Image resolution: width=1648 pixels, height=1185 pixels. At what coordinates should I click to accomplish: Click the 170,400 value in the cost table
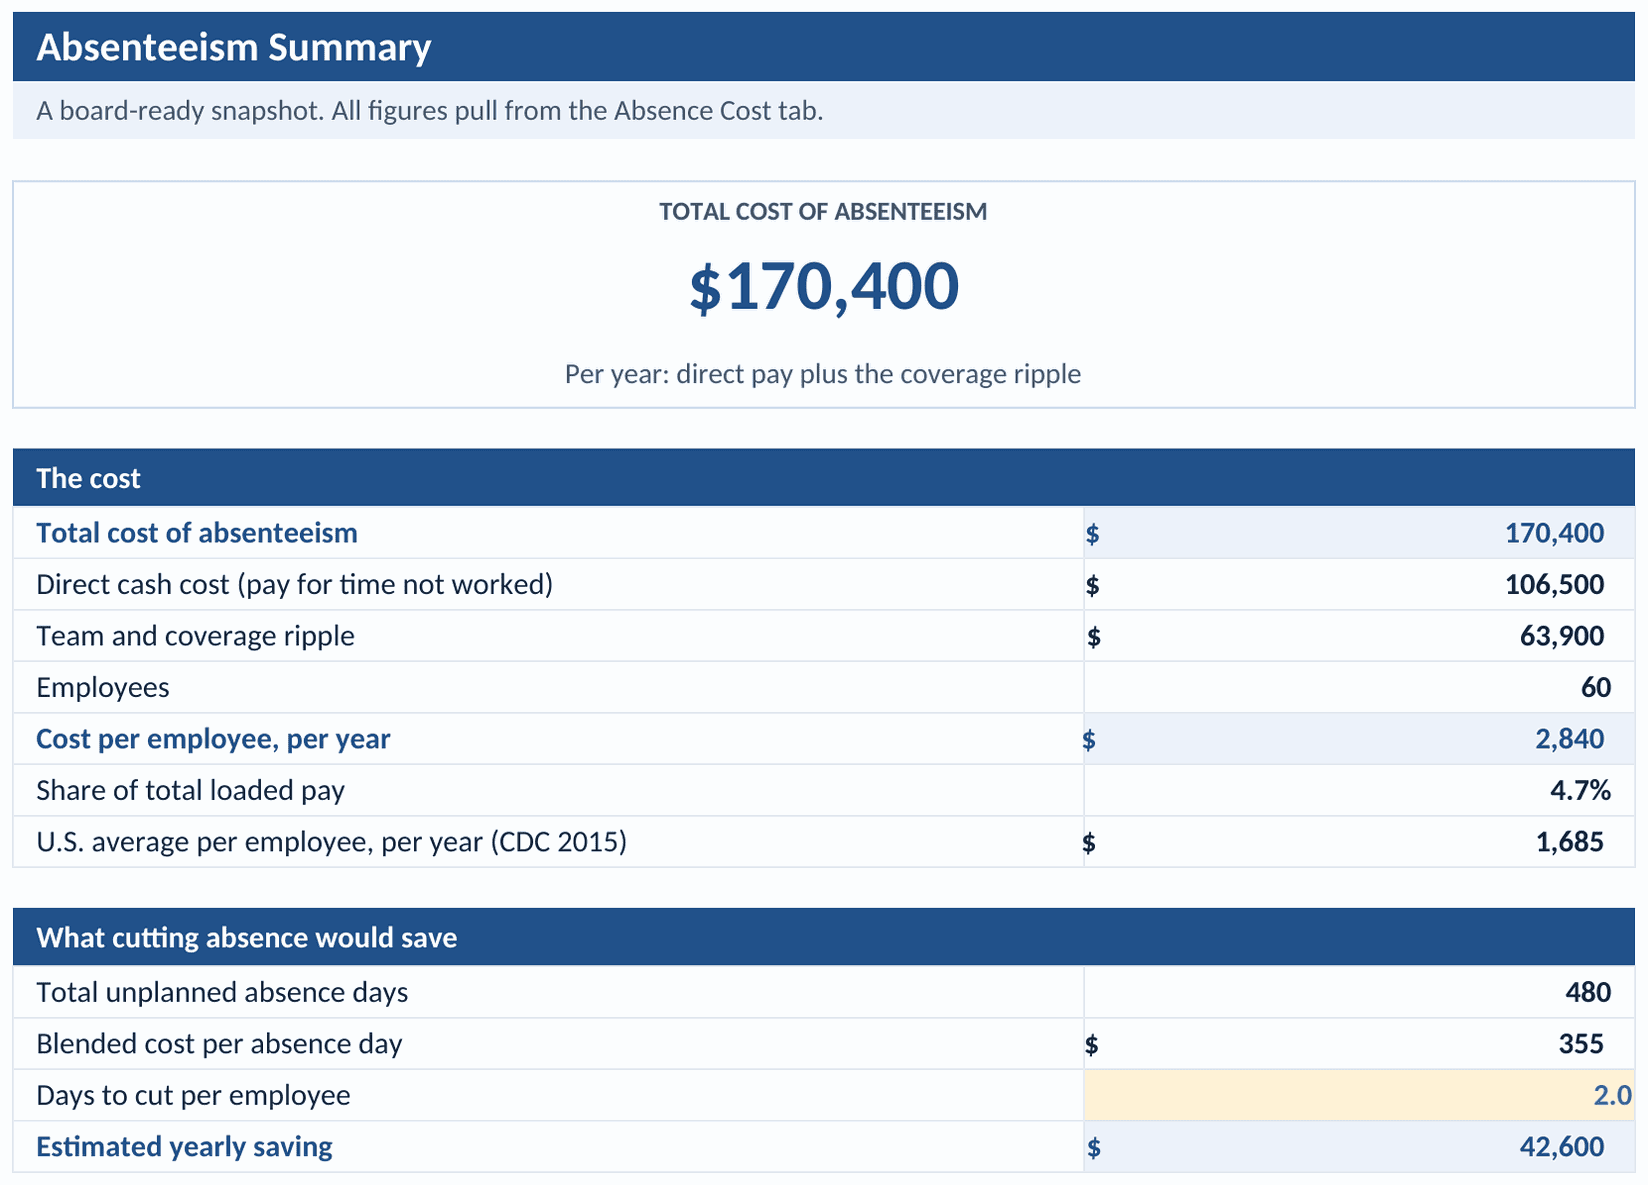(1554, 533)
